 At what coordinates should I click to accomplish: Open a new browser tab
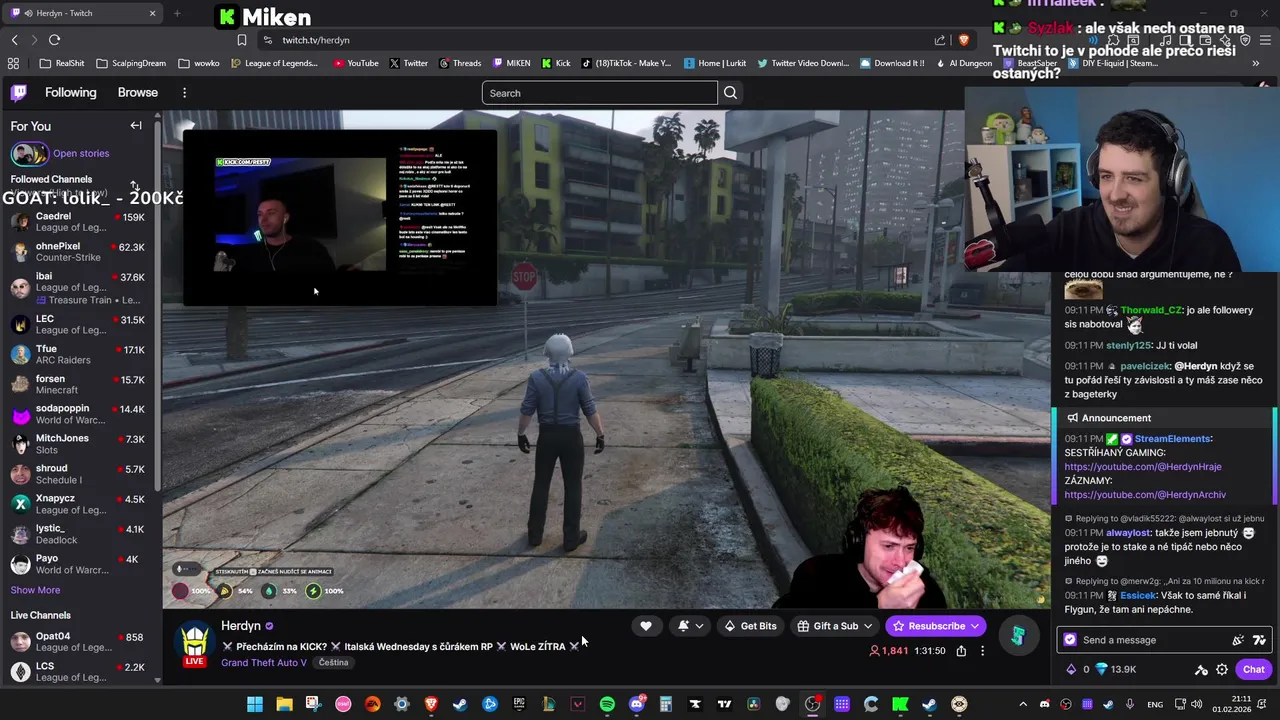point(177,13)
